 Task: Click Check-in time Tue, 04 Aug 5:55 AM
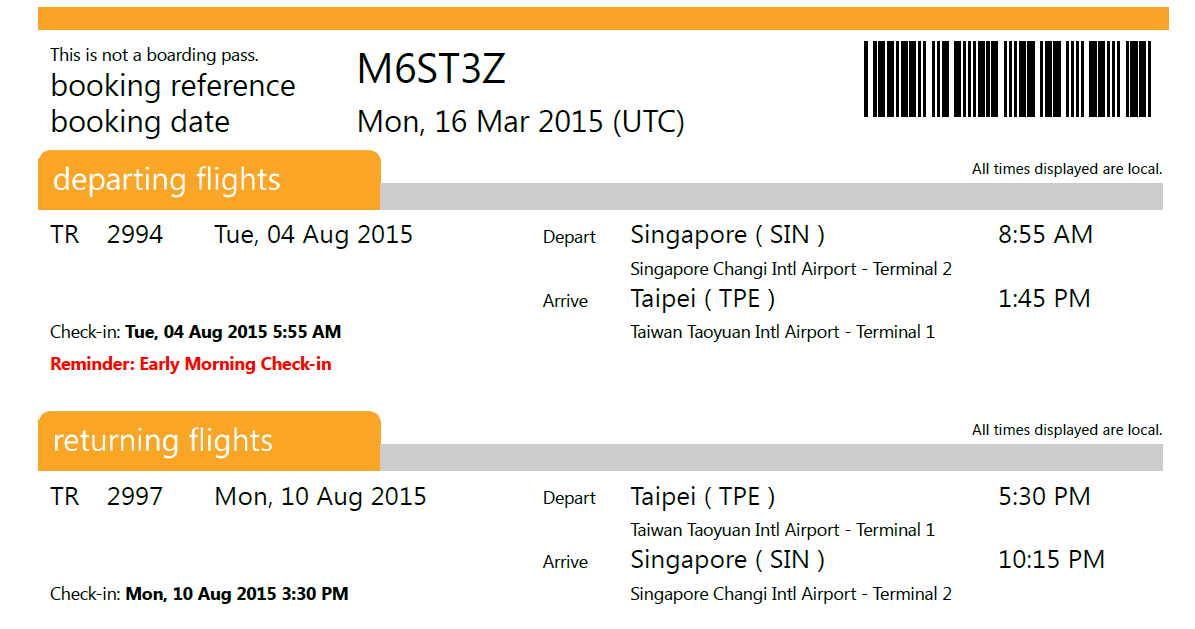click(233, 332)
